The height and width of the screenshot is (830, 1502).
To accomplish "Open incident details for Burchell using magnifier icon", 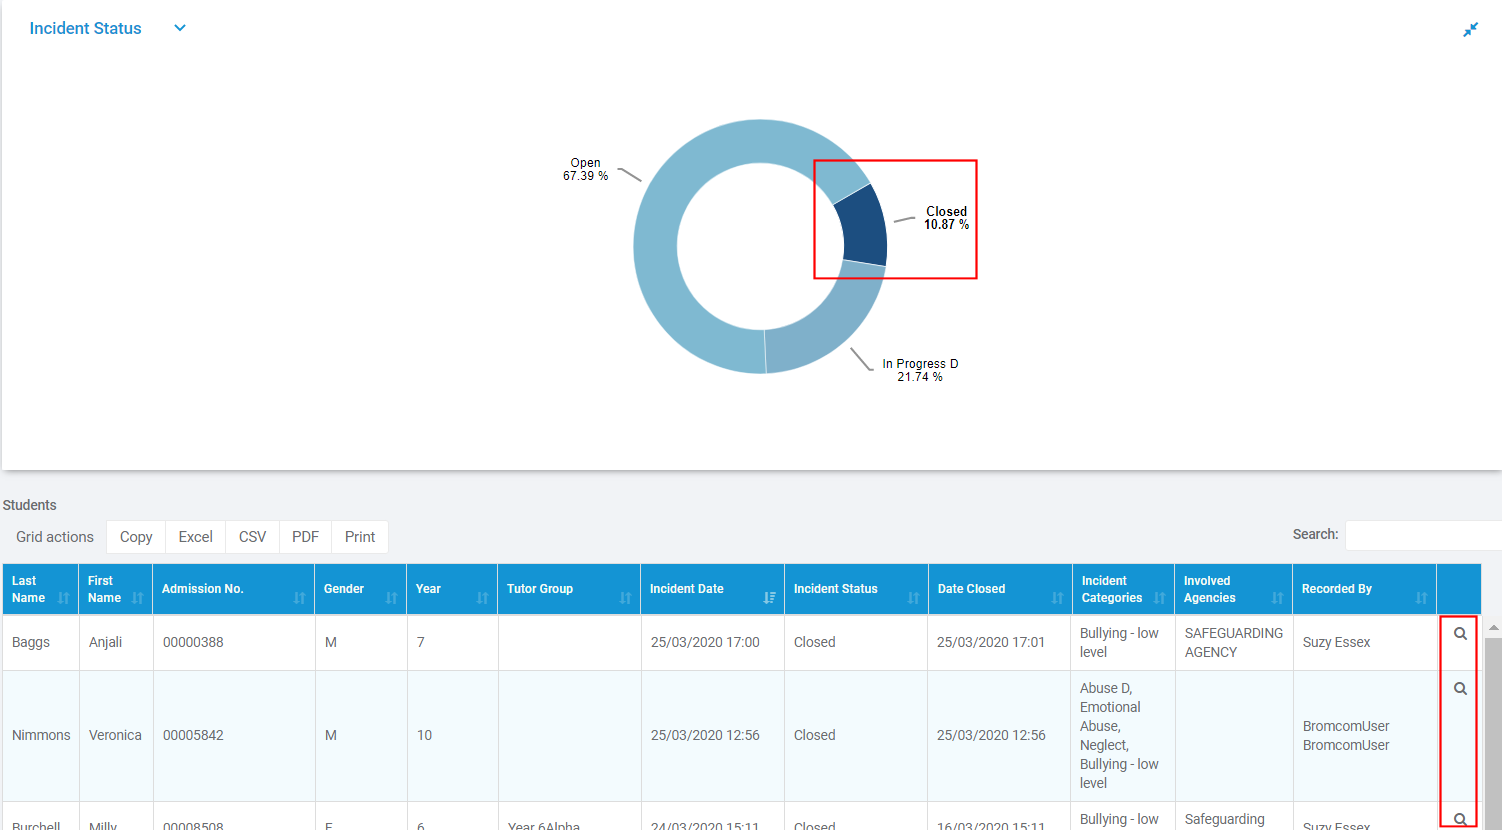I will [1459, 818].
